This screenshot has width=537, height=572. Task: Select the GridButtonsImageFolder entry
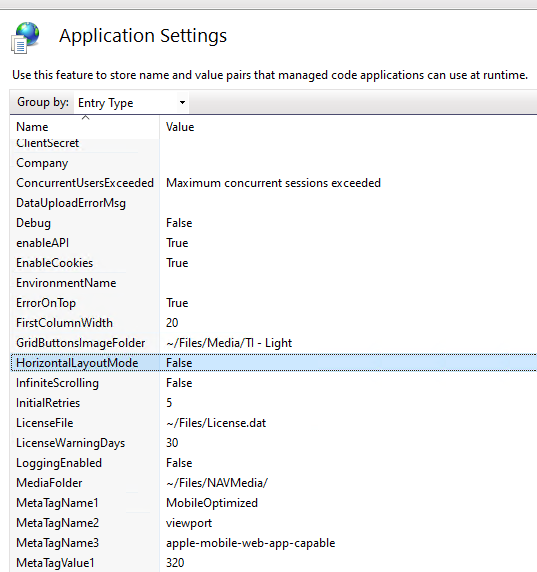coord(81,343)
